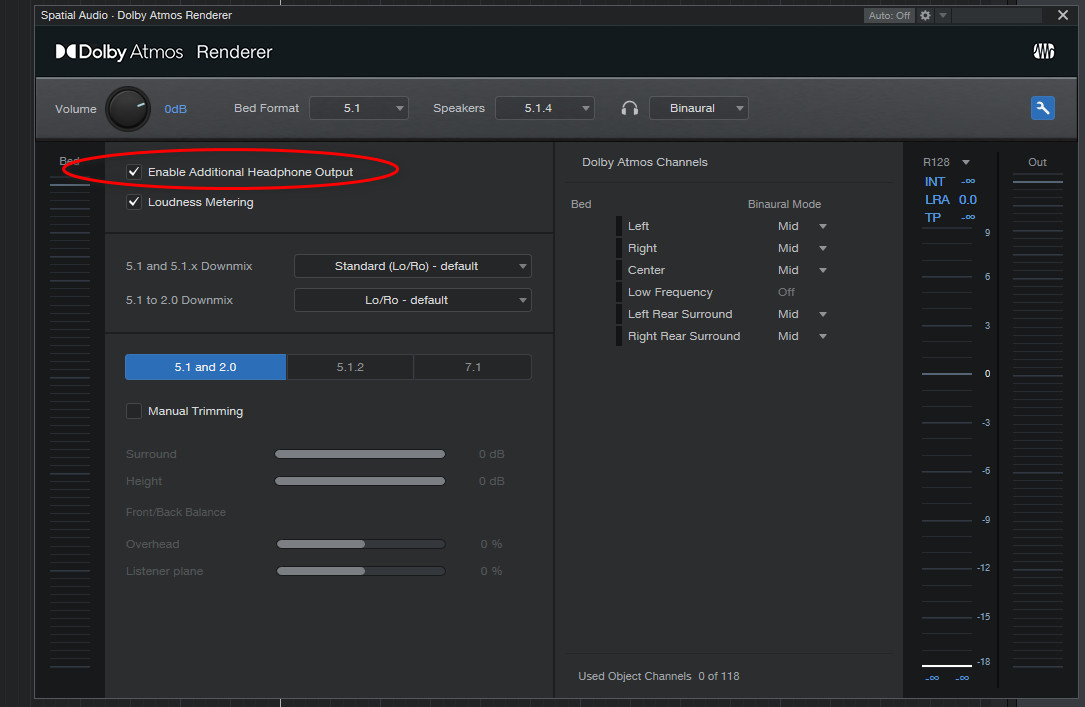Click the TP true peak readout

949,217
